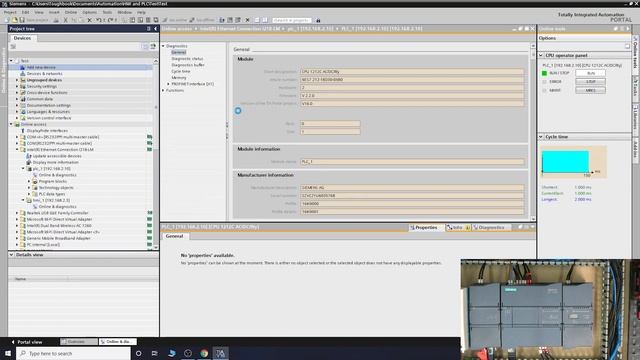
Task: Click the Update accessible devices icon
Action: [x=29, y=156]
